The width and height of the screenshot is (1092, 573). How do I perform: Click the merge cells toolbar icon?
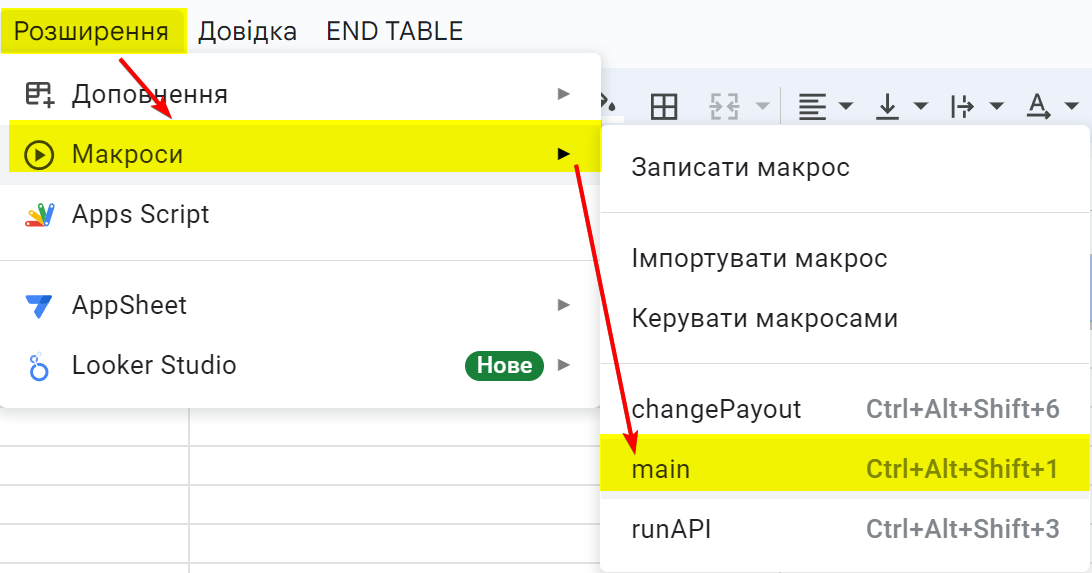(x=724, y=107)
